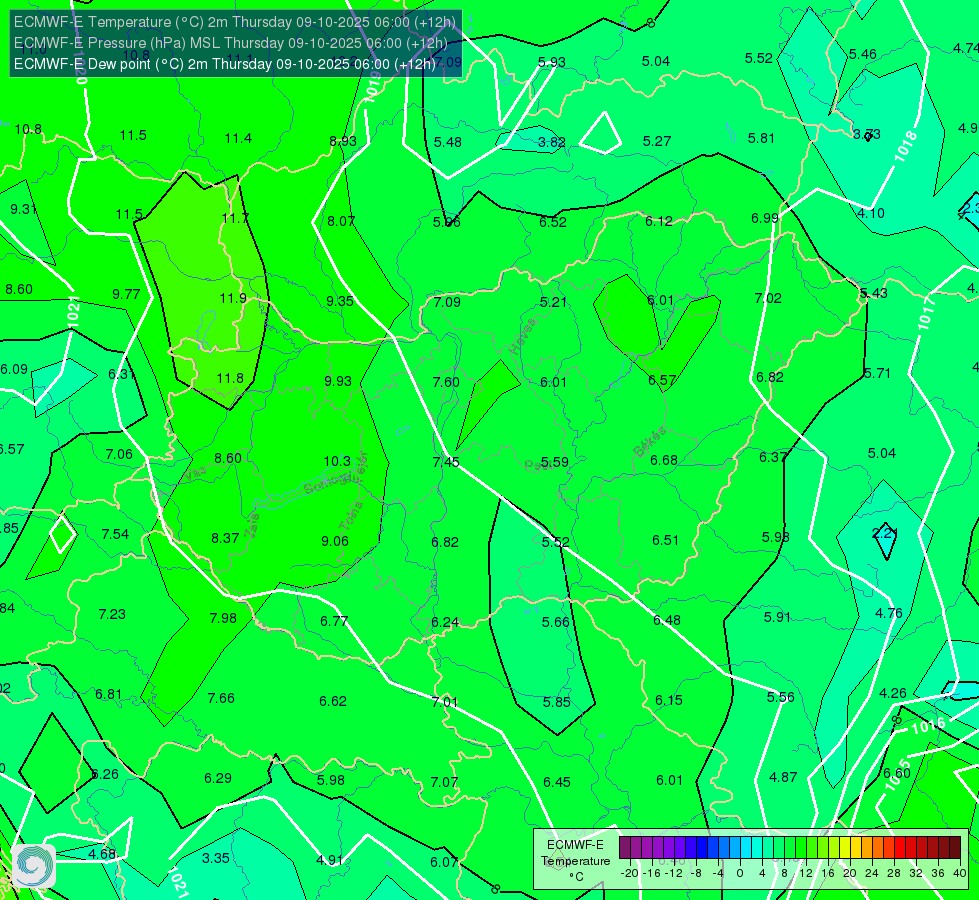Click the 4.76 dew point value

(x=888, y=613)
